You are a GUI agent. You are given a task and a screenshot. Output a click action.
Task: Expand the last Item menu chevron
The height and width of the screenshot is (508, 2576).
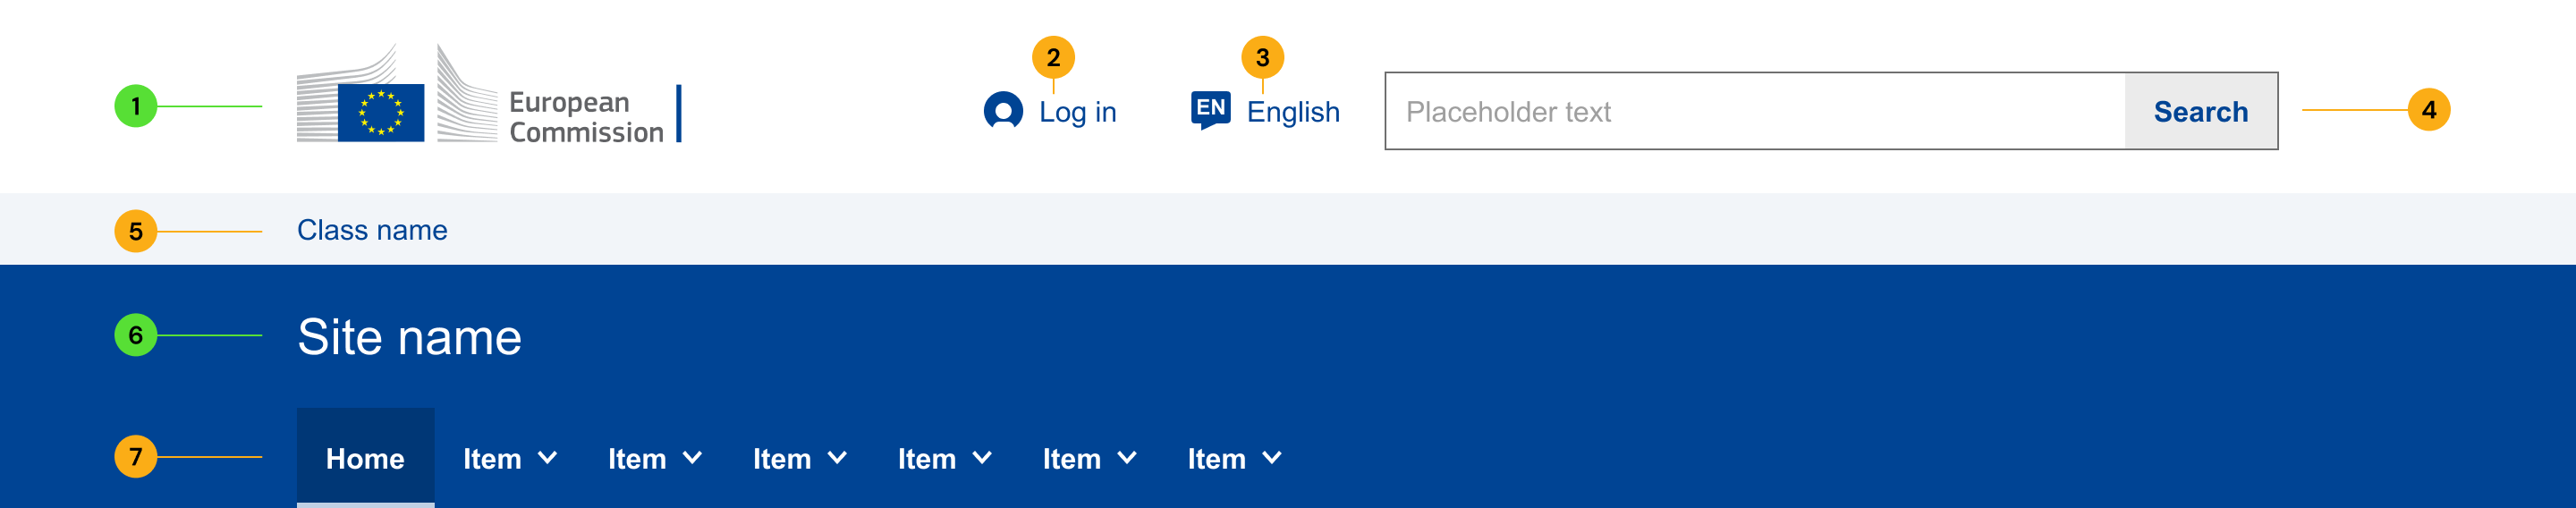[x=1271, y=458]
